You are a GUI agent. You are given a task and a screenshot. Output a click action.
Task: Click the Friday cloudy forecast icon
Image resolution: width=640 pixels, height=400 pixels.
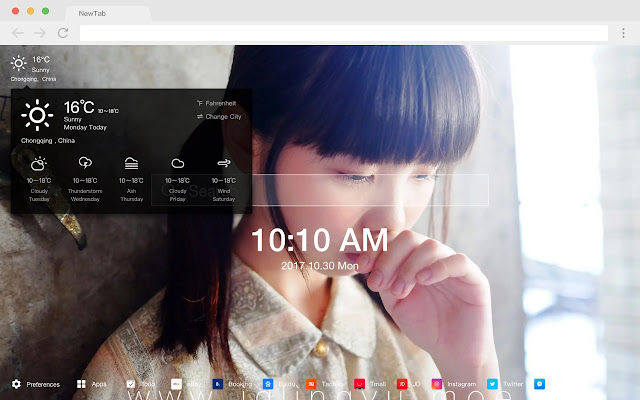(178, 164)
